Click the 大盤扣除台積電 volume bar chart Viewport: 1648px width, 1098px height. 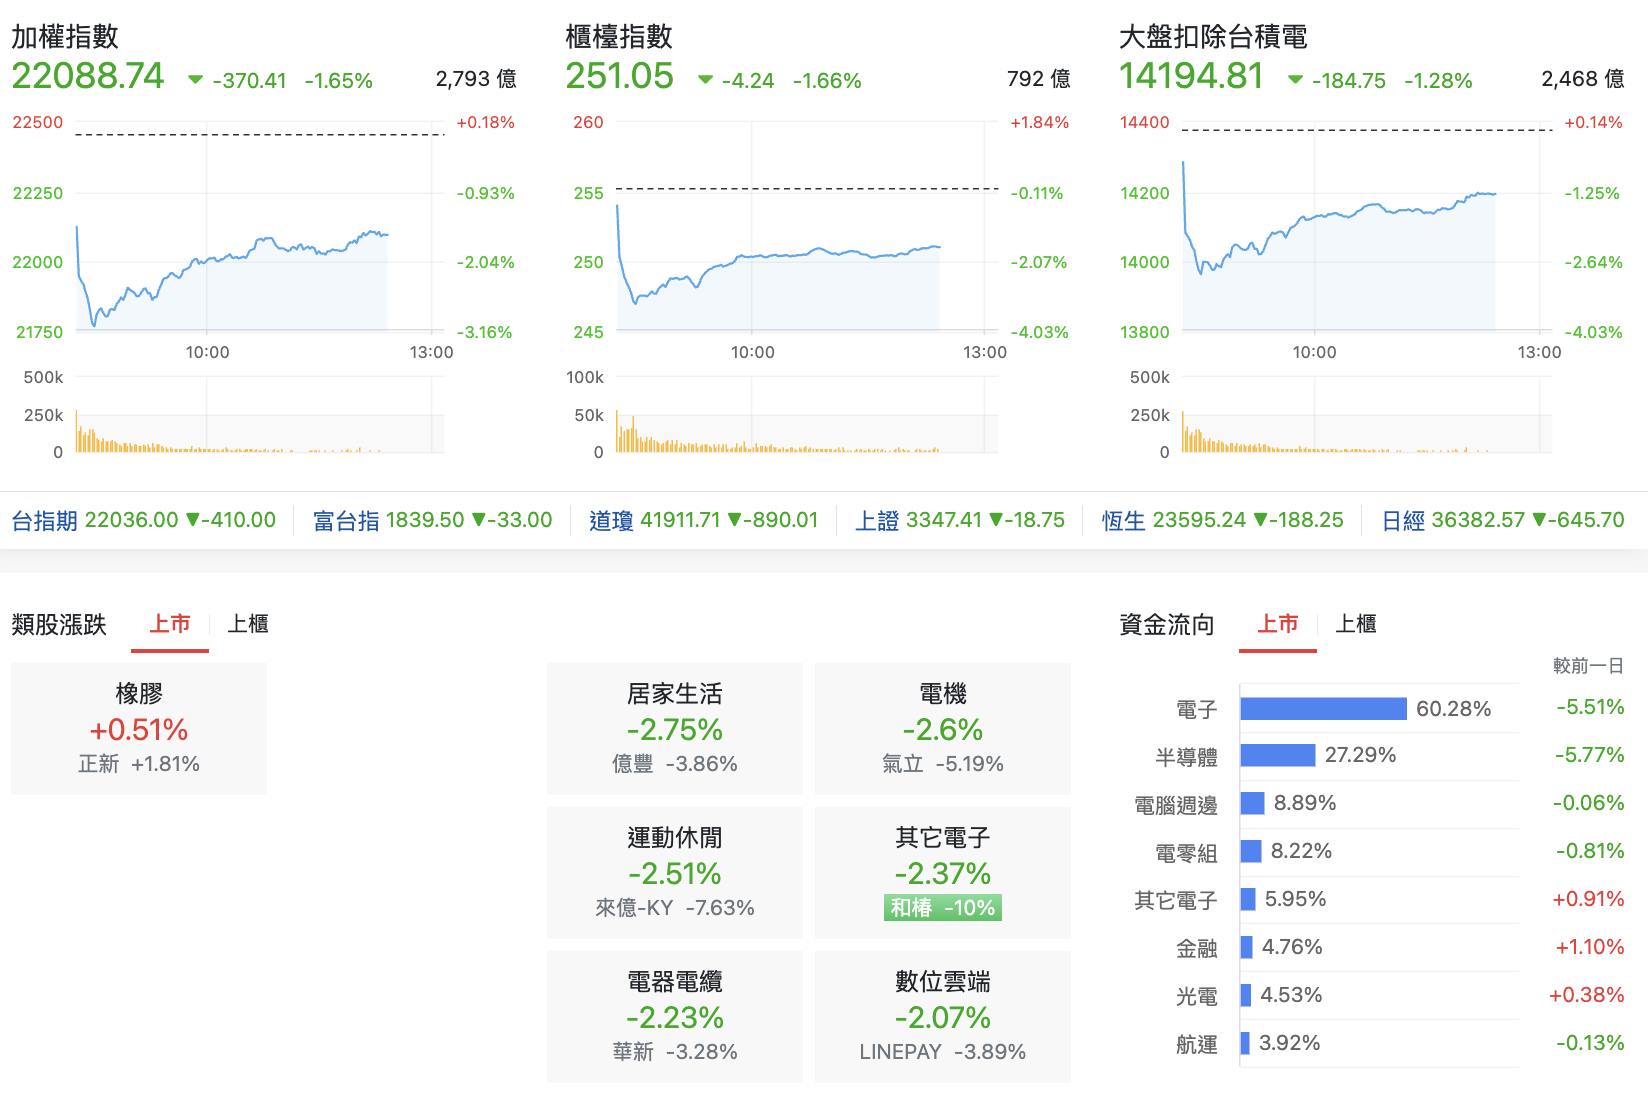pos(1367,415)
